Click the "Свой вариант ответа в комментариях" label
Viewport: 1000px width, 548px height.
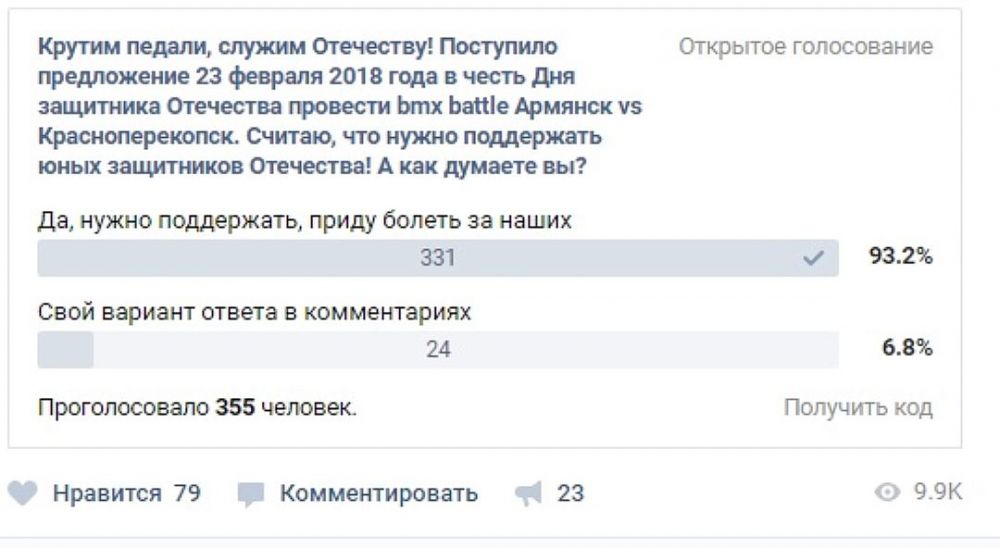pos(254,312)
